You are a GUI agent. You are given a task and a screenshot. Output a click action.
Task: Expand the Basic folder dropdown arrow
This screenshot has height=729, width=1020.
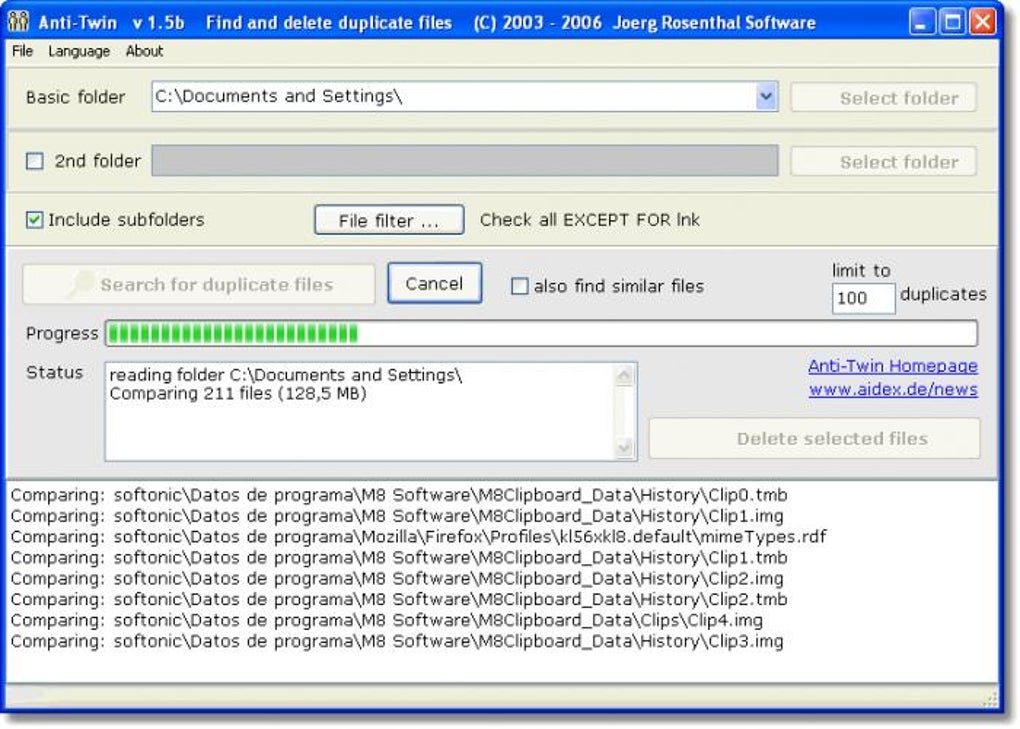pos(766,96)
